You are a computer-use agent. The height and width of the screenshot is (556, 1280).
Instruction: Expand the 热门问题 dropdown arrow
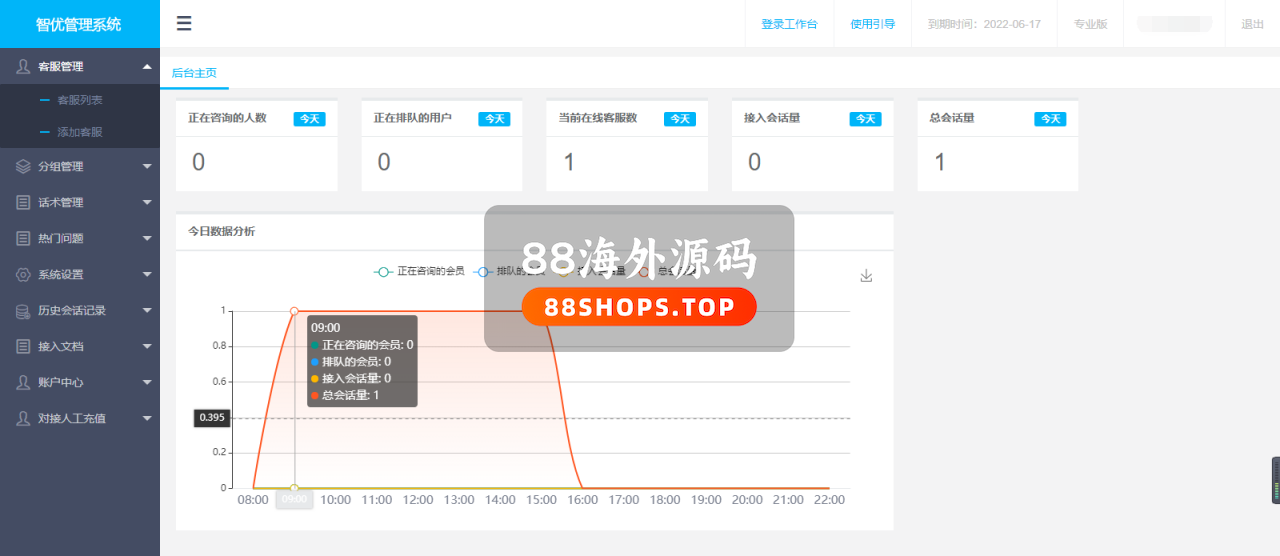[147, 238]
